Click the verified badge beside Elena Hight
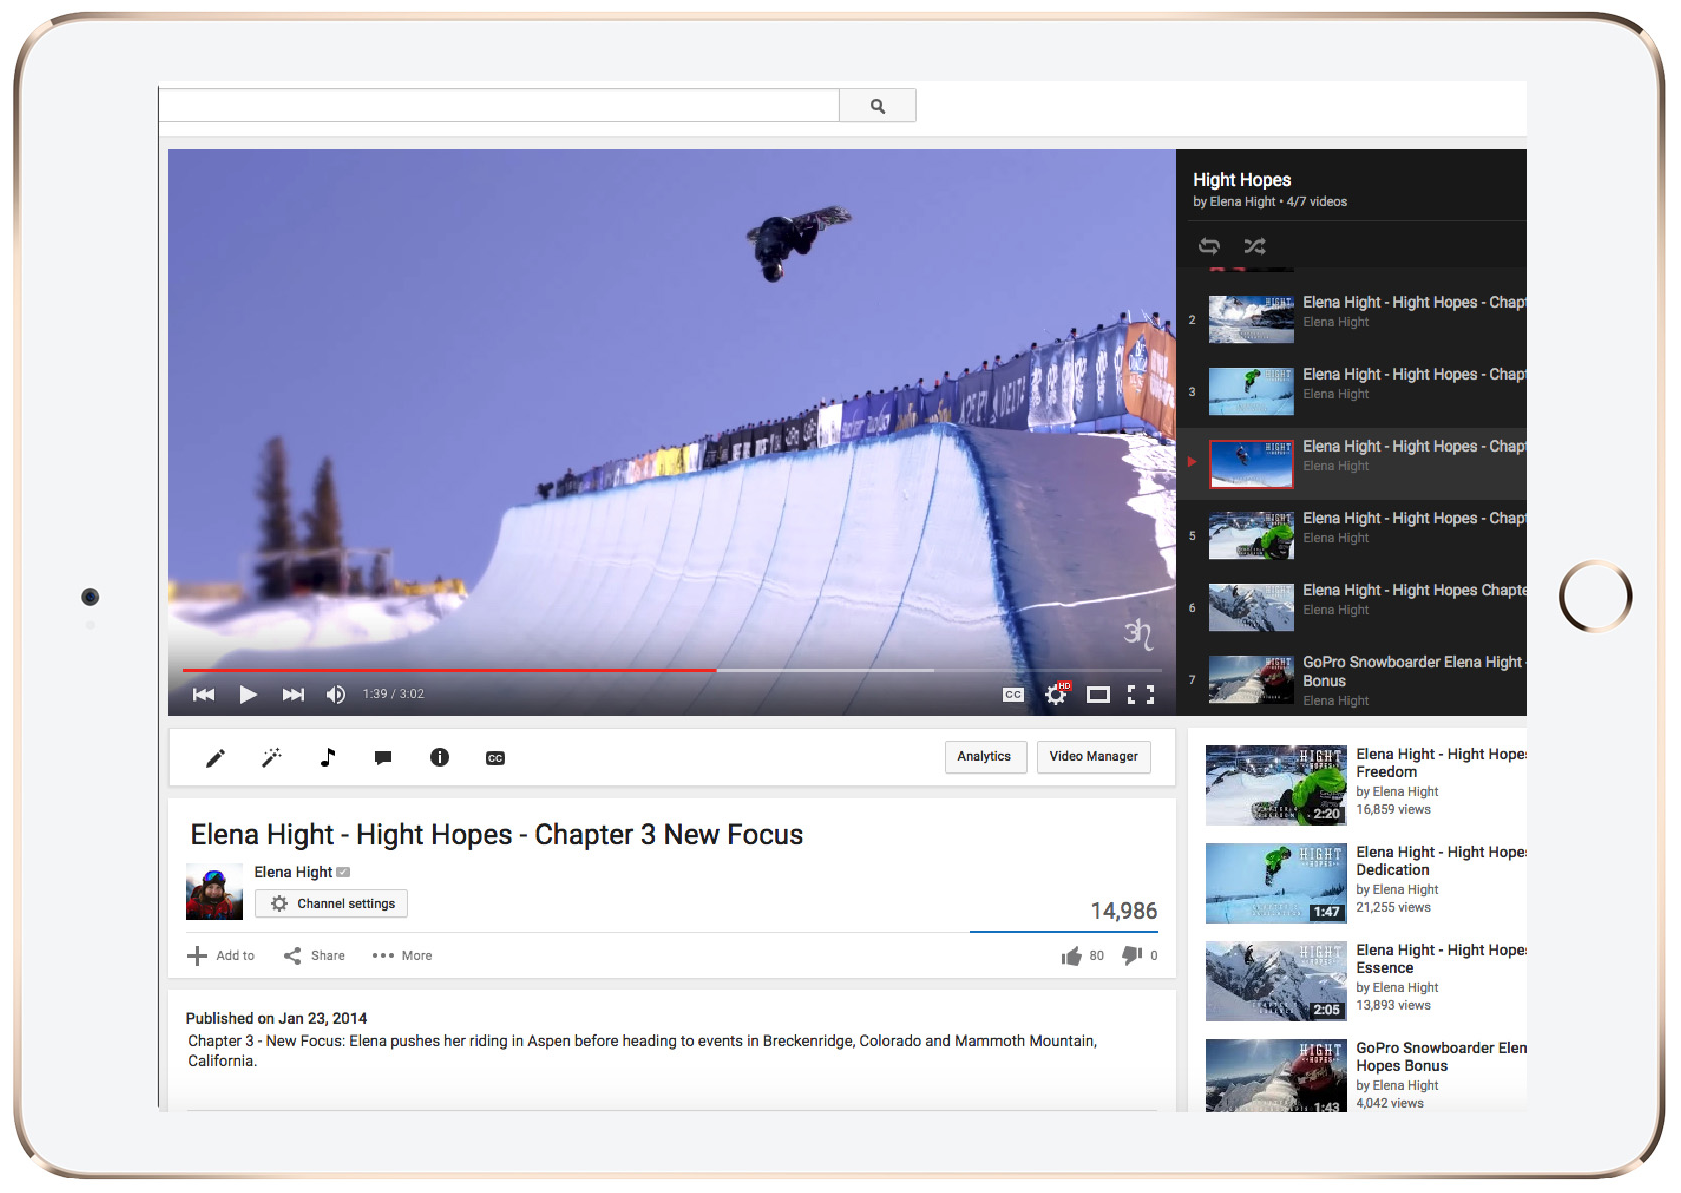The width and height of the screenshot is (1681, 1193). [x=343, y=872]
